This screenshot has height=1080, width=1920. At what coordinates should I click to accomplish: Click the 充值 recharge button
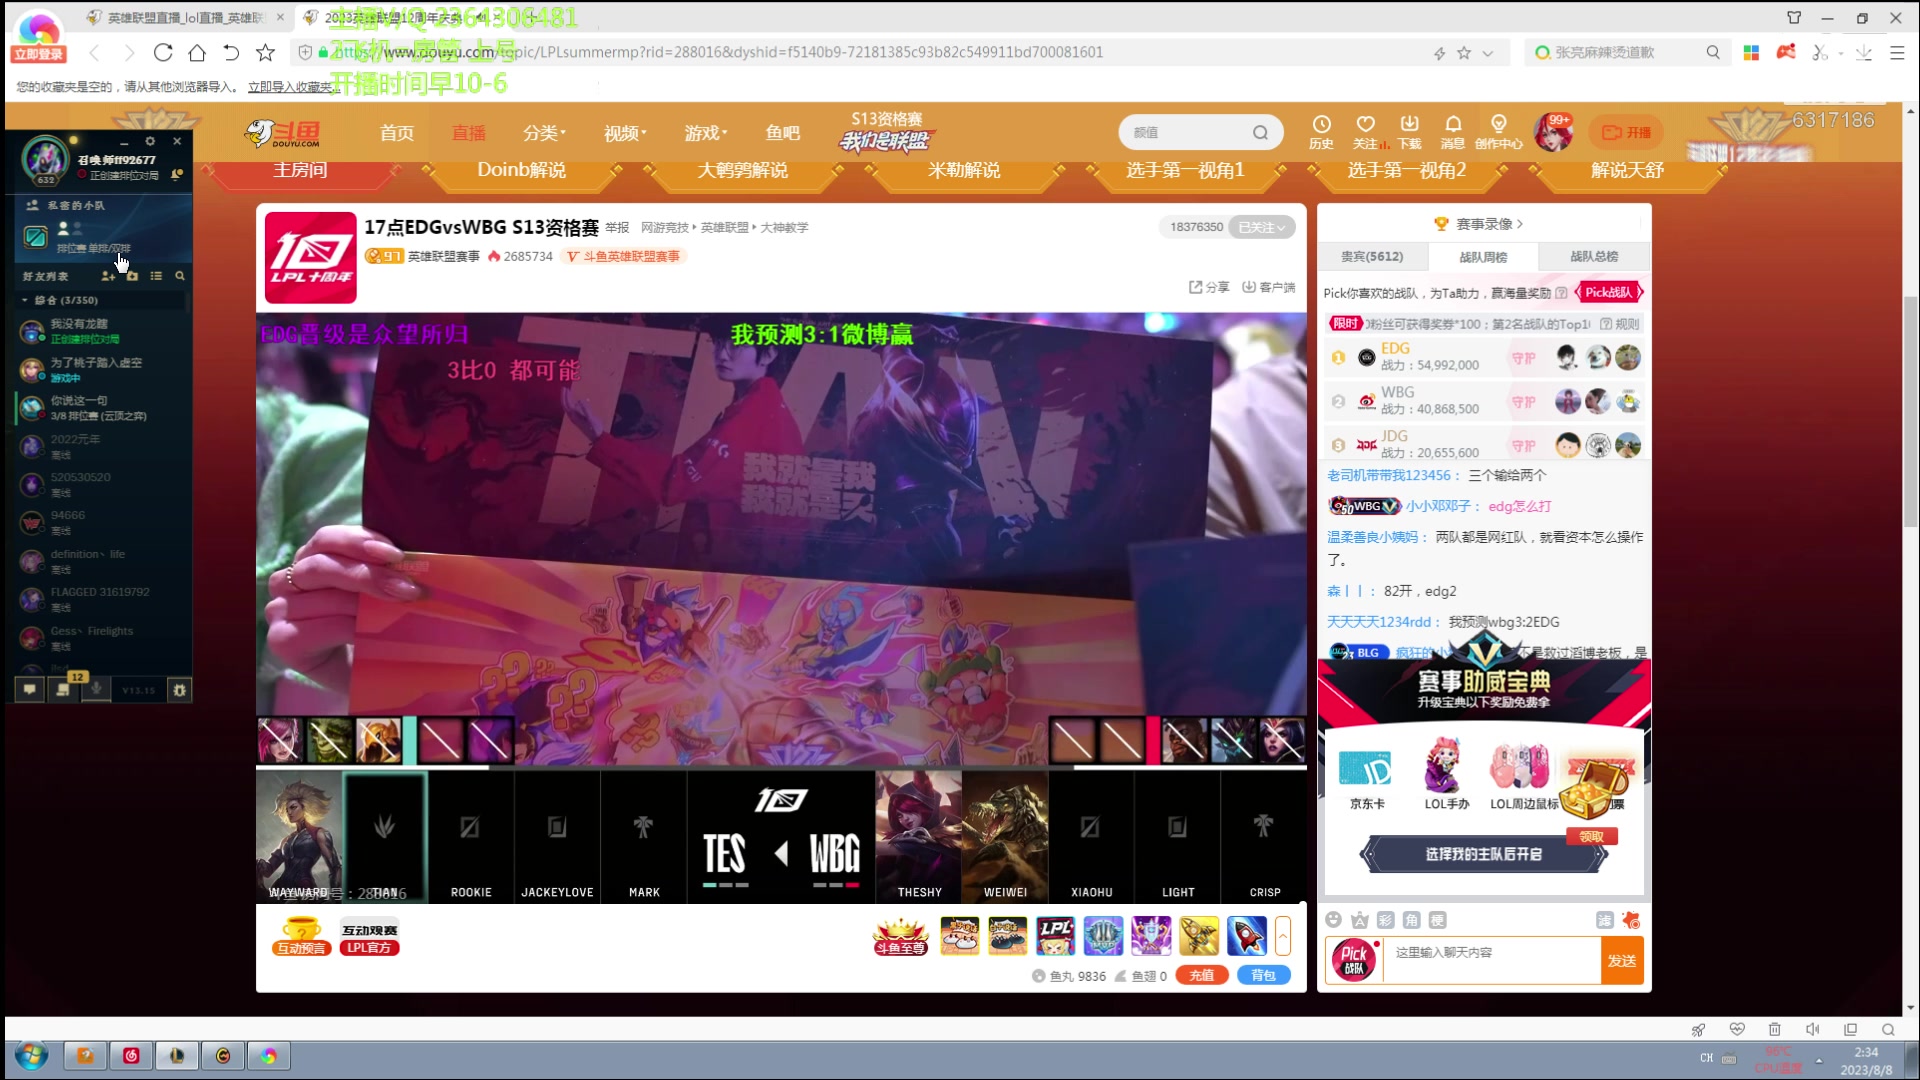(x=1202, y=975)
